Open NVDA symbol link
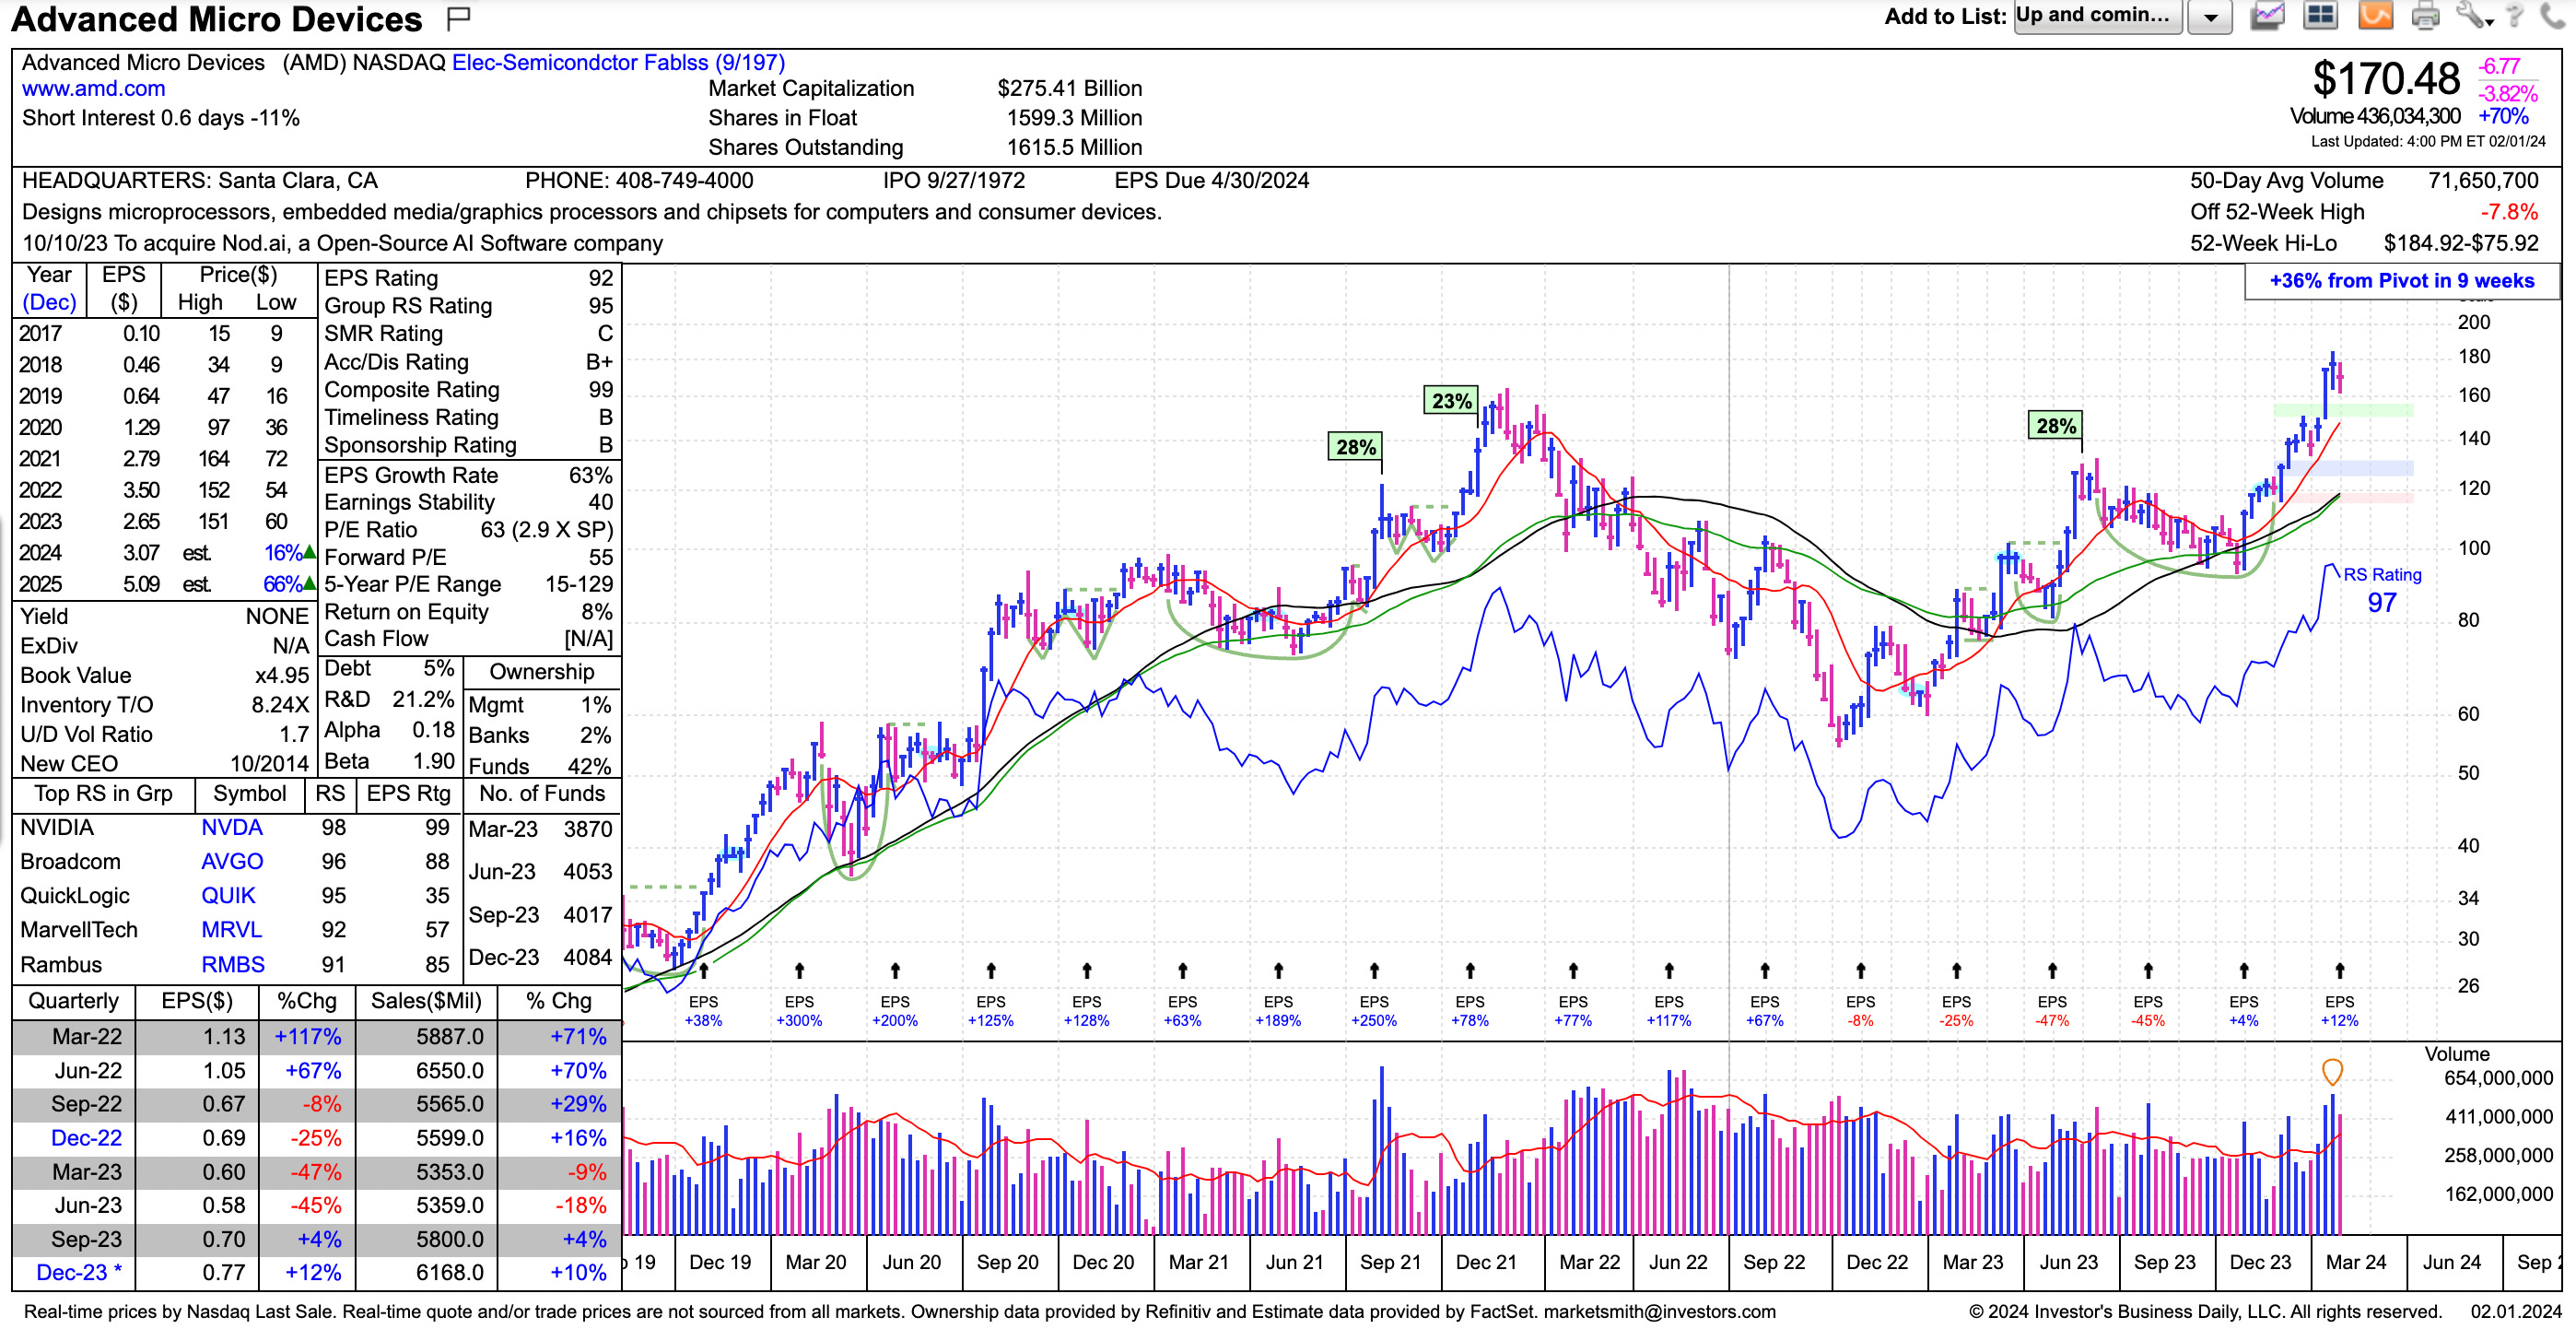 click(x=232, y=827)
